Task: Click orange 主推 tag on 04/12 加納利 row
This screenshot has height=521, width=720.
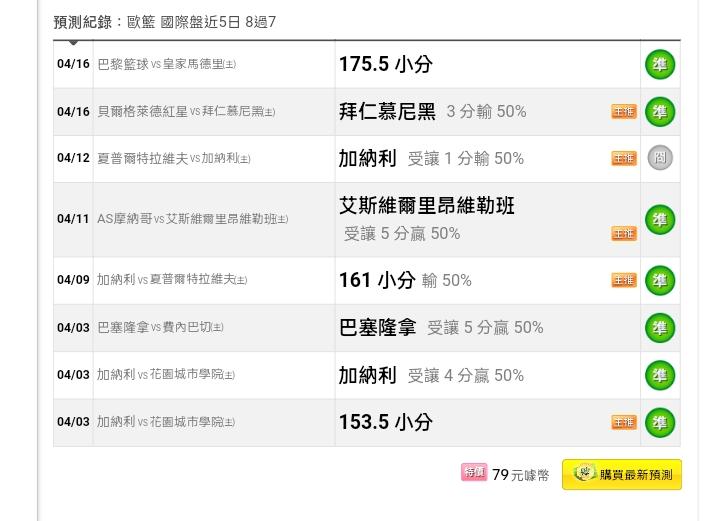Action: (624, 158)
